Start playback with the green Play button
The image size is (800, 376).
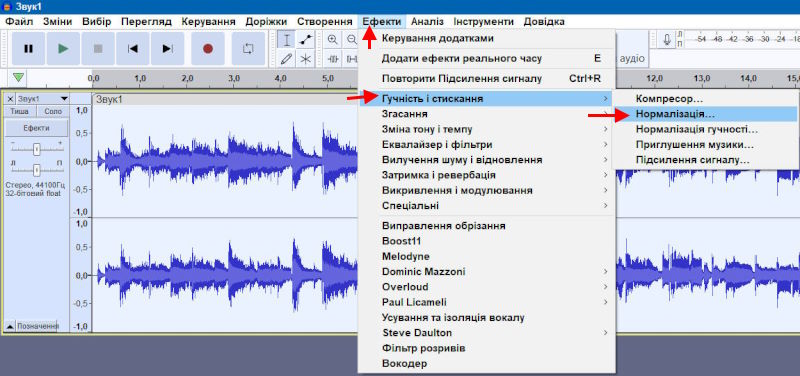[63, 48]
